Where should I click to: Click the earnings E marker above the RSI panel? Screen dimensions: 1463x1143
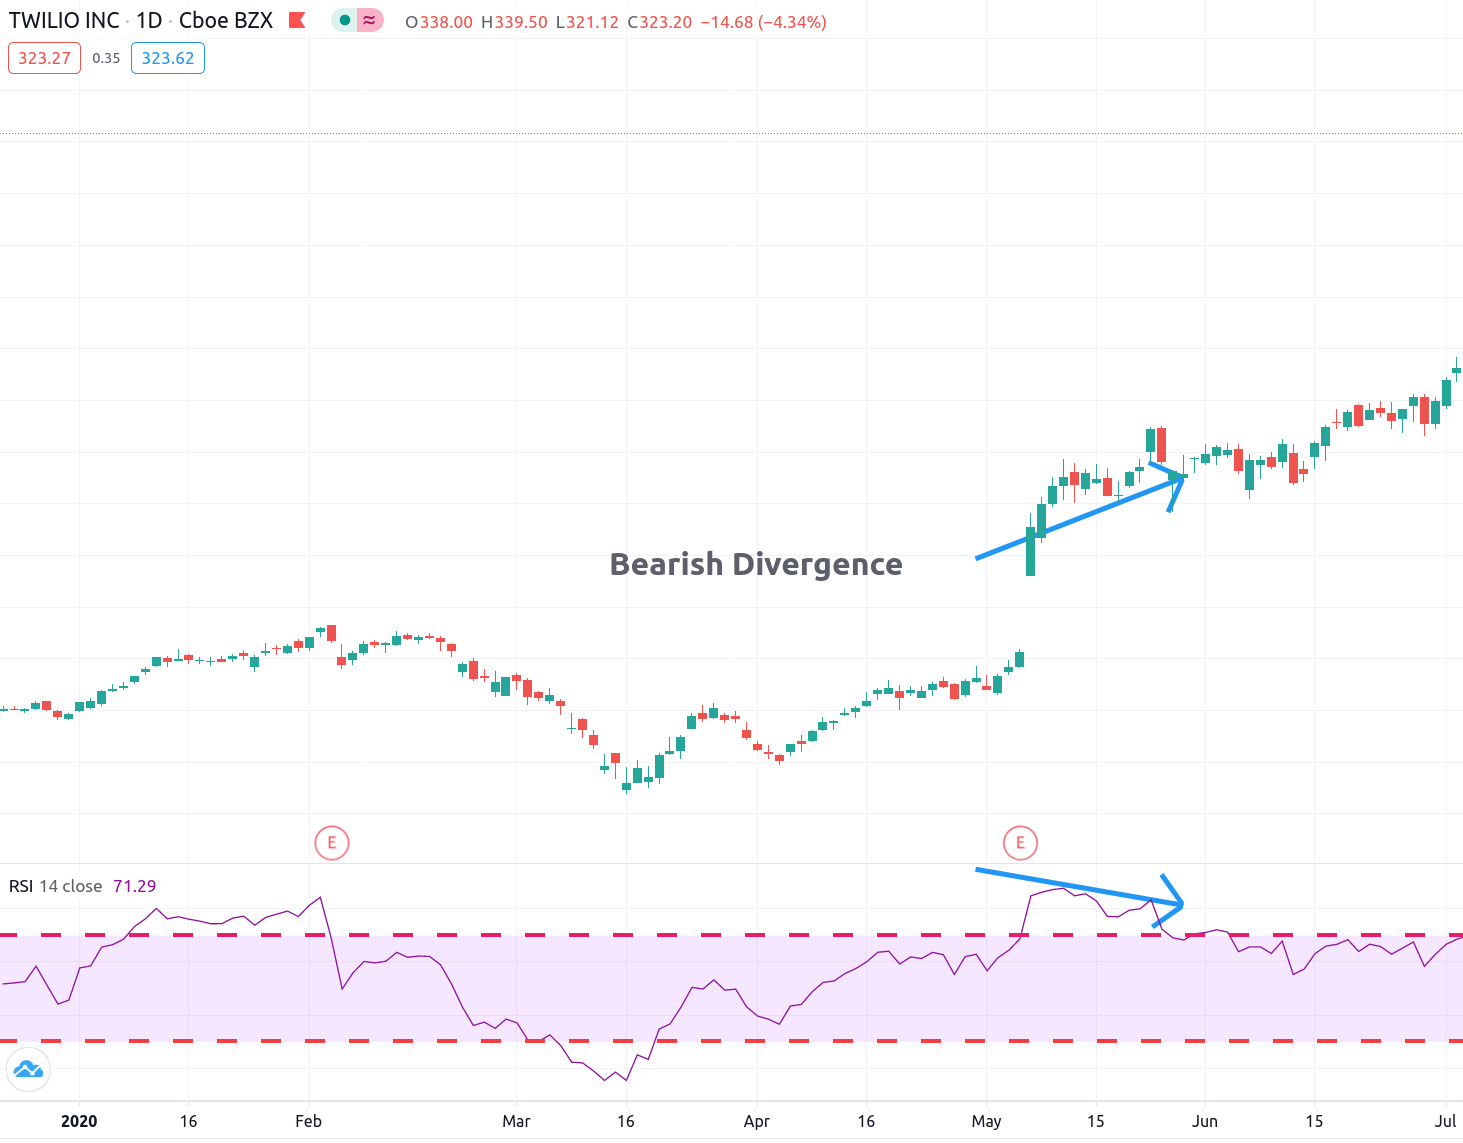pyautogui.click(x=1020, y=842)
